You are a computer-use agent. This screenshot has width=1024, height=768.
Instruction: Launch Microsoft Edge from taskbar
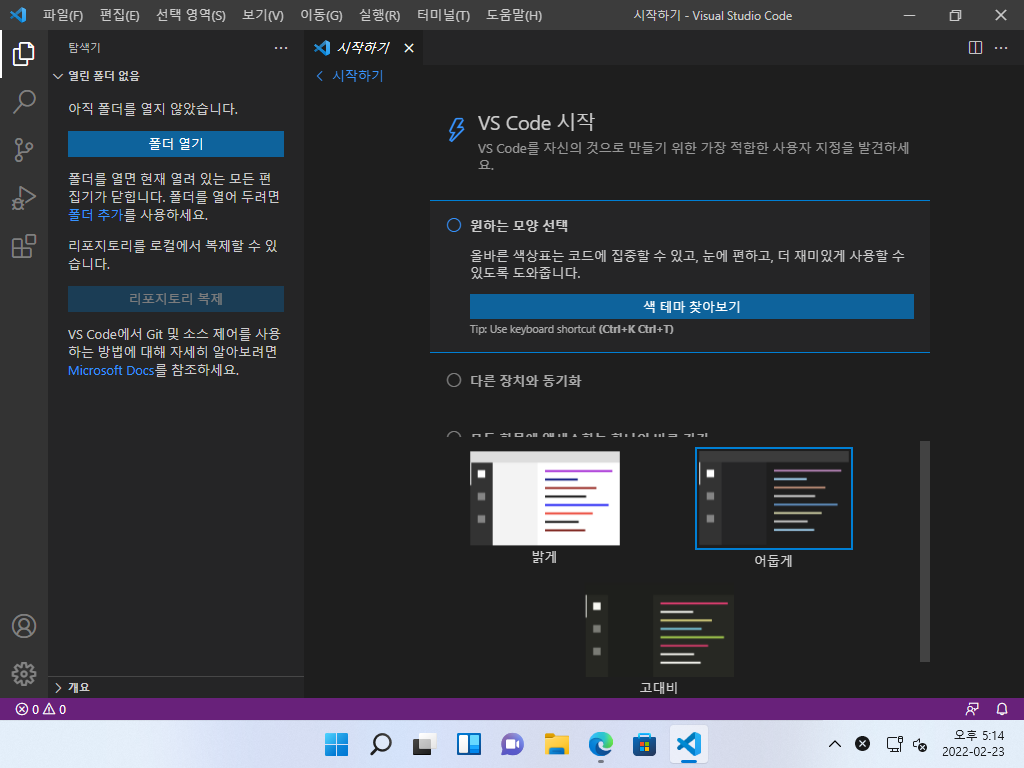[x=600, y=744]
